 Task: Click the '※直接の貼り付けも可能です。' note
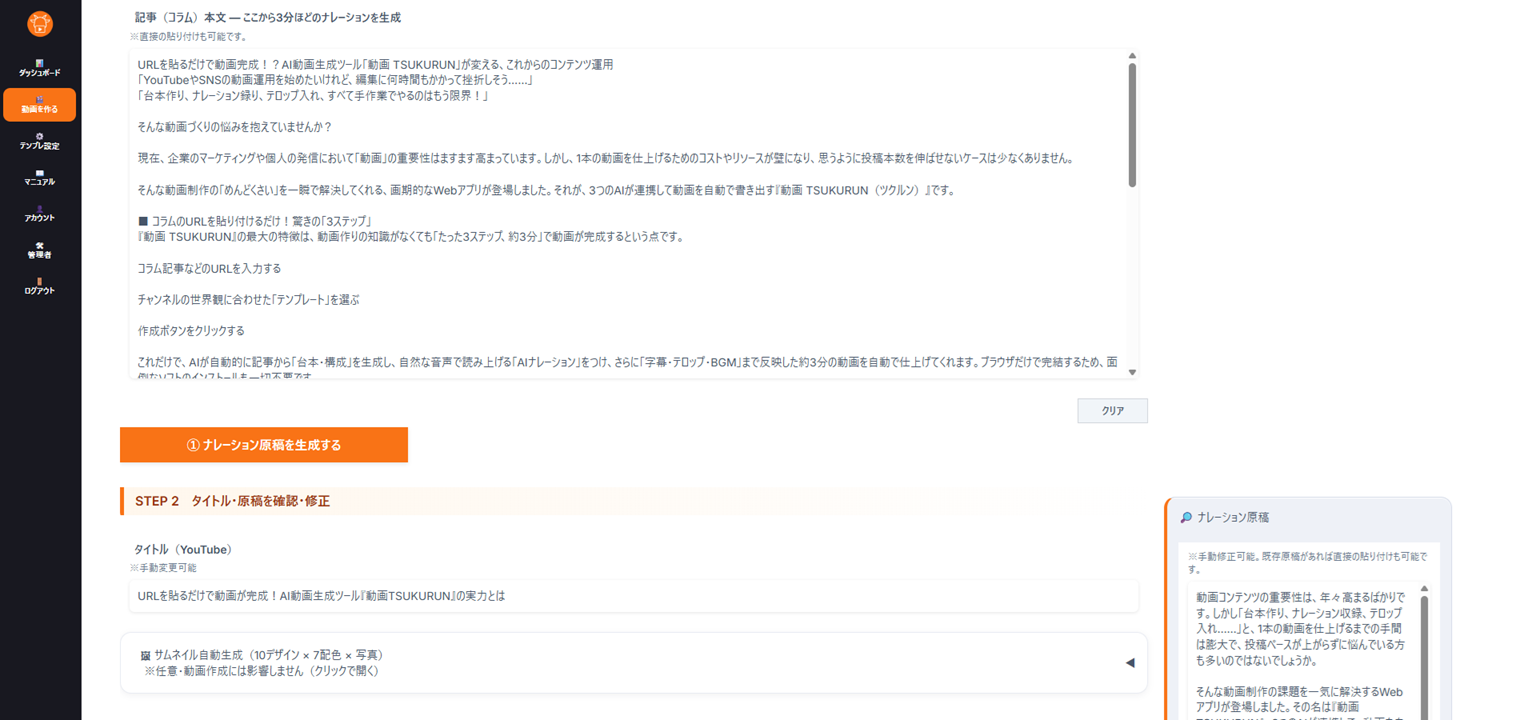[188, 37]
